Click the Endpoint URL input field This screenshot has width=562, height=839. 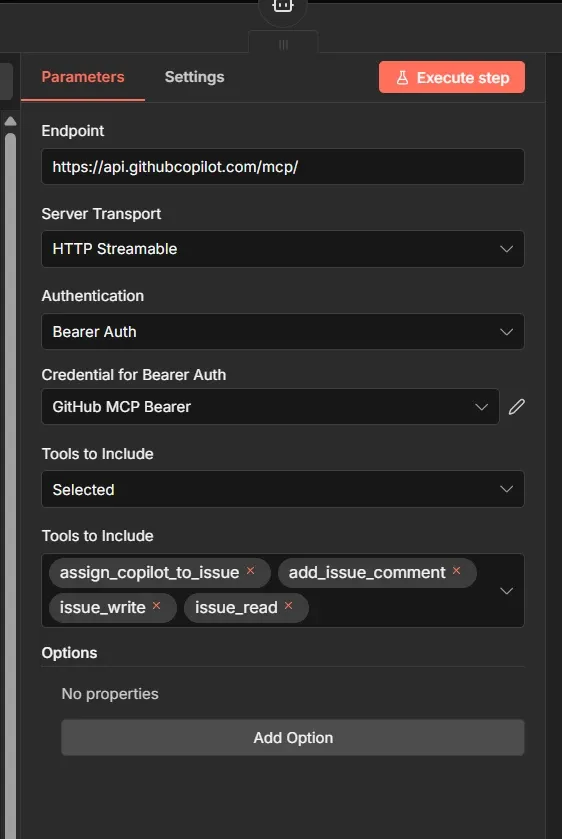(283, 166)
